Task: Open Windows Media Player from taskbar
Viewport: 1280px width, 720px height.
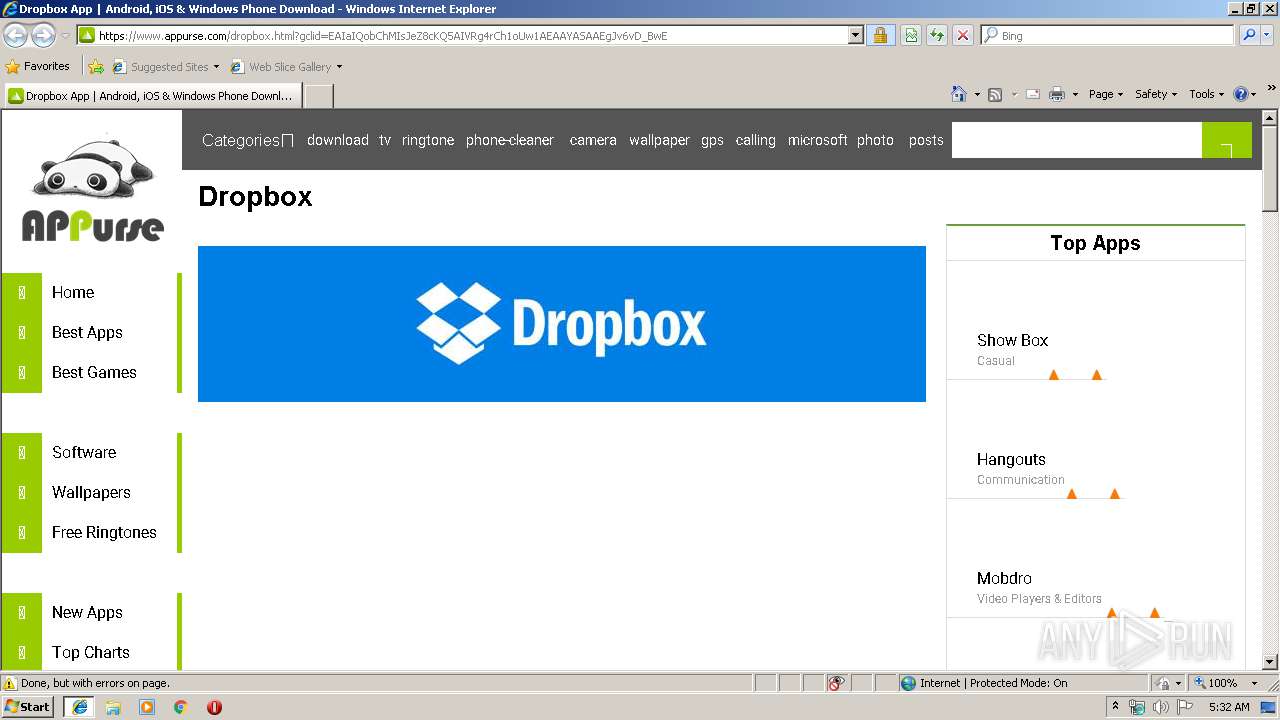Action: pos(147,707)
